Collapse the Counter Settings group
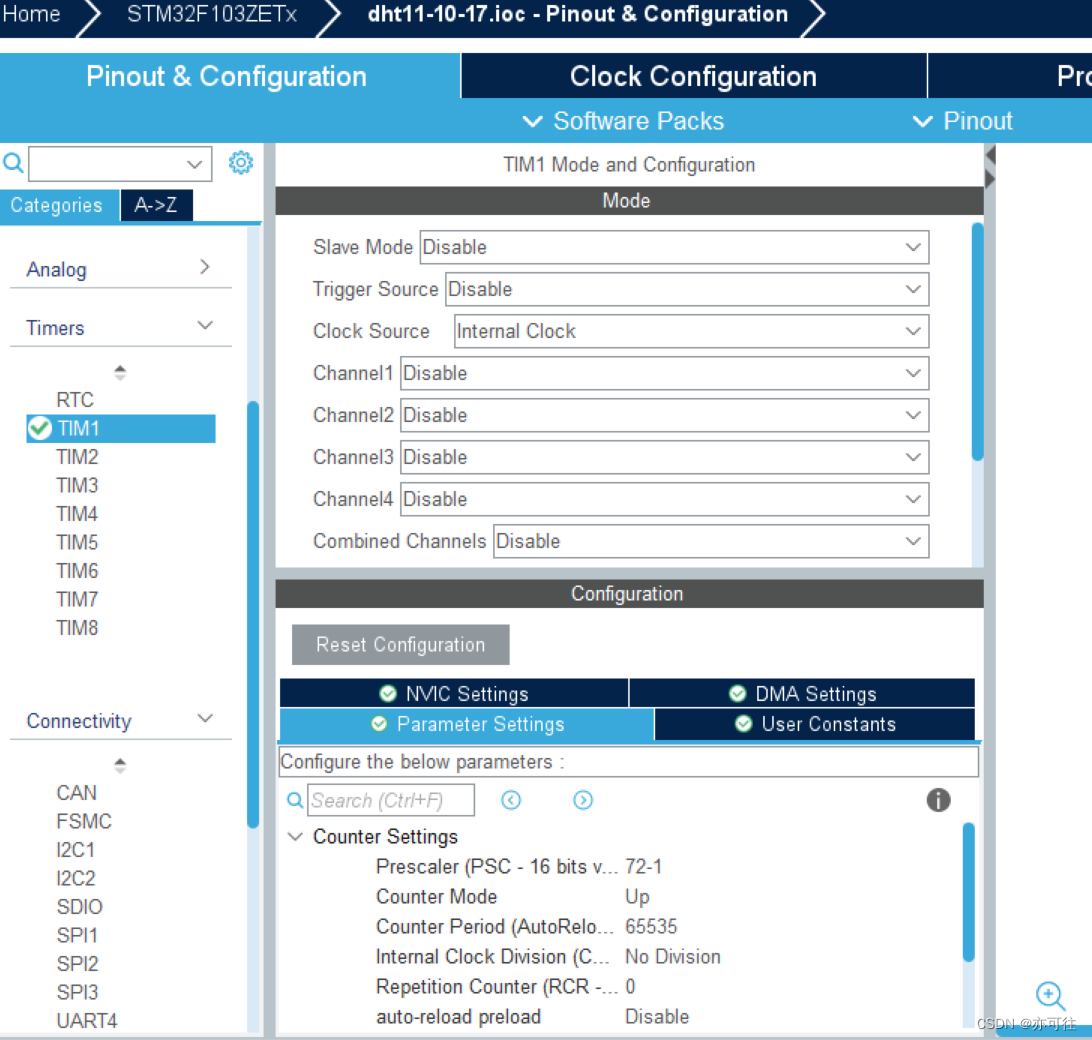This screenshot has height=1040, width=1092. pos(296,837)
